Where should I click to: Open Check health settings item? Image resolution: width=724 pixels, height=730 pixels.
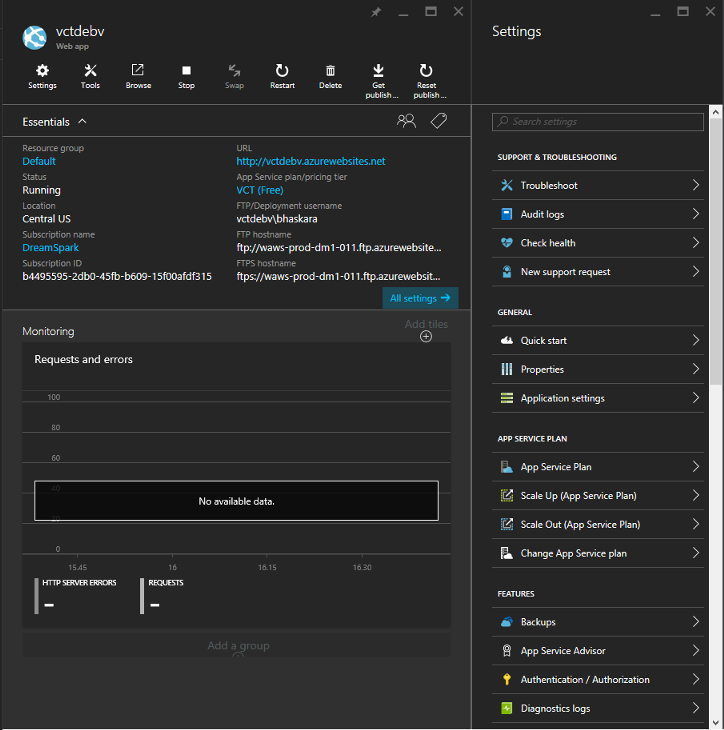(598, 243)
